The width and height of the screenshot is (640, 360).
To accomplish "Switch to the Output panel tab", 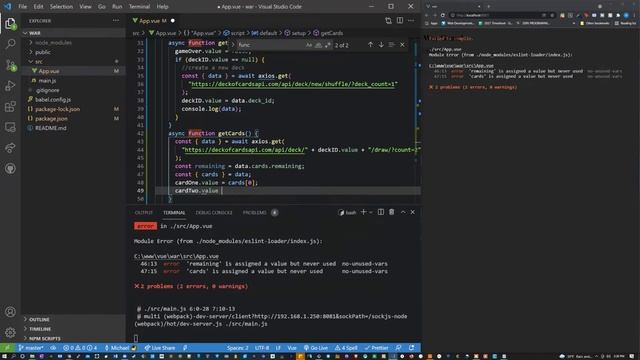I will click(x=144, y=213).
